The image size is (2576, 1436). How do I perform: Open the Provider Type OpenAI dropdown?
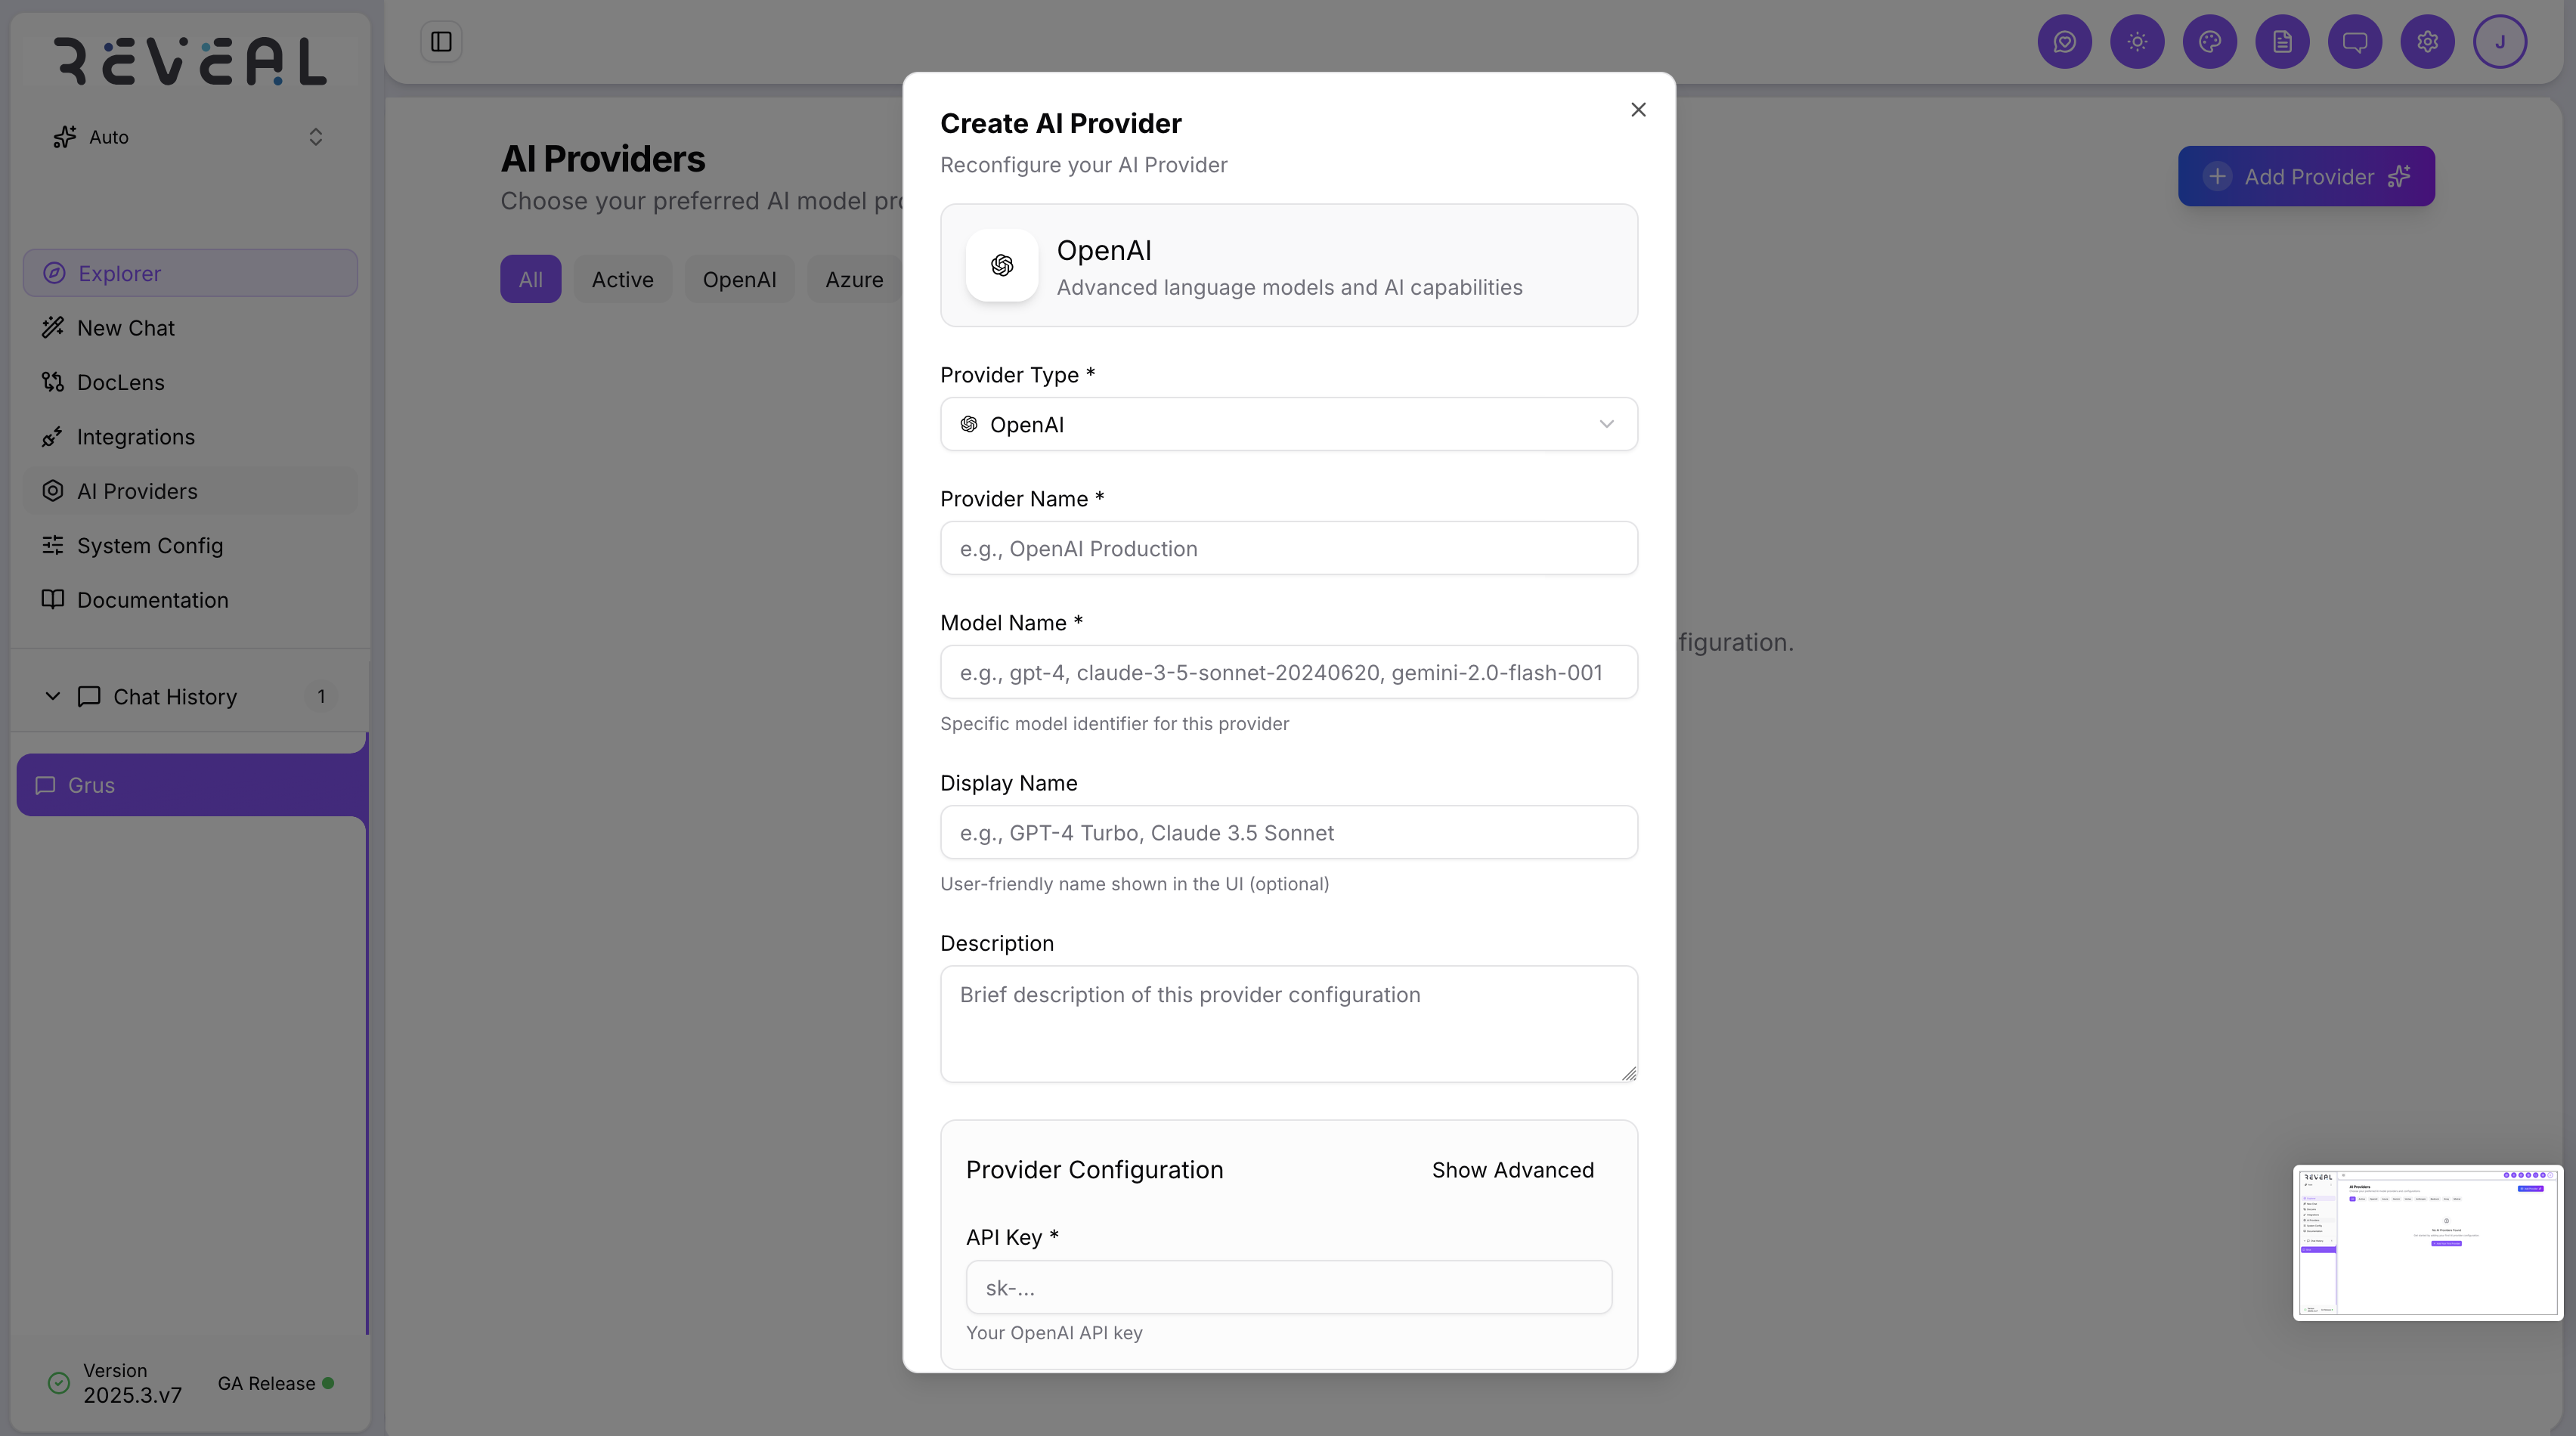tap(1288, 424)
